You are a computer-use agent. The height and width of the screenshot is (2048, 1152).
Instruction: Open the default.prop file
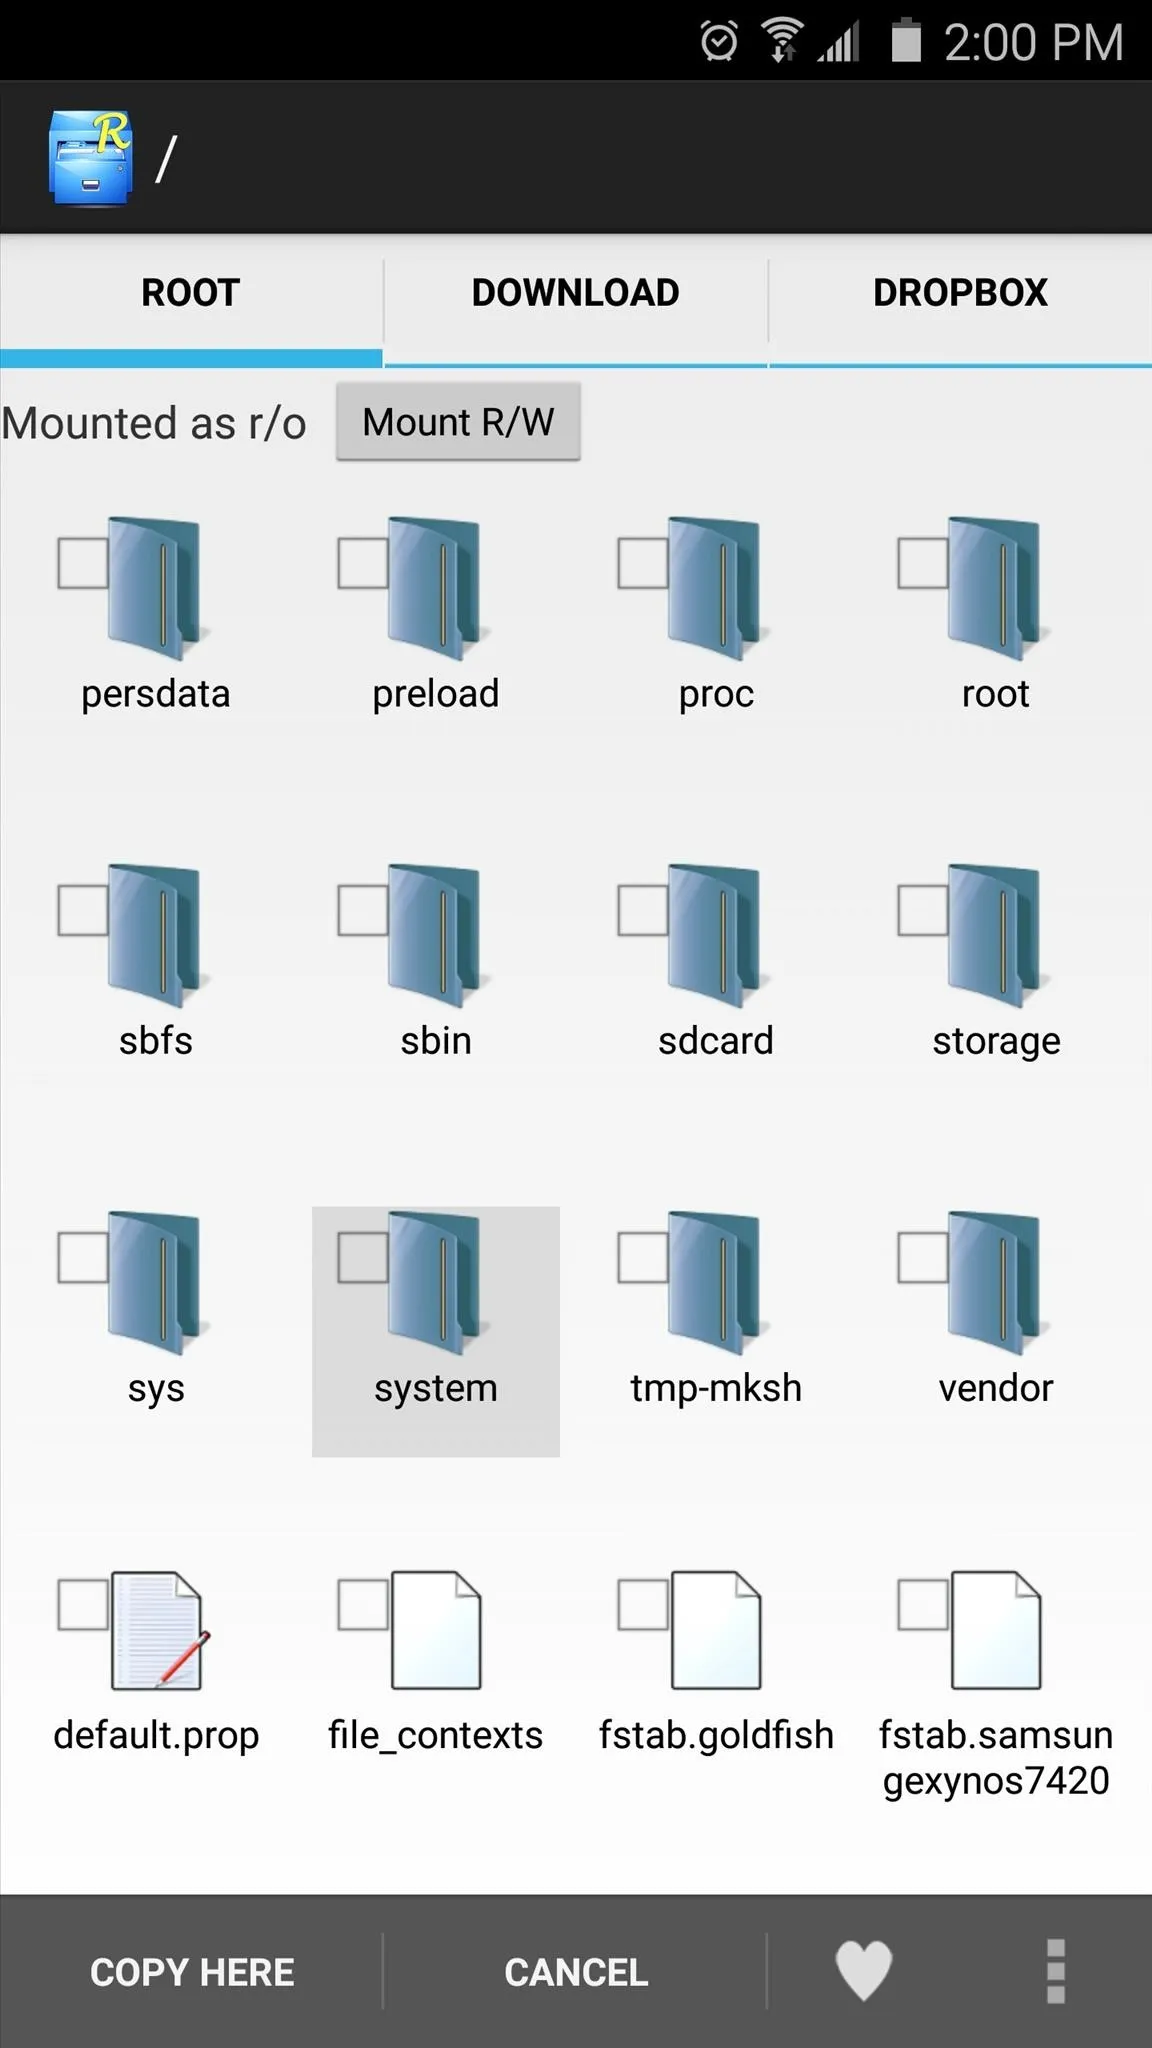pyautogui.click(x=156, y=1660)
